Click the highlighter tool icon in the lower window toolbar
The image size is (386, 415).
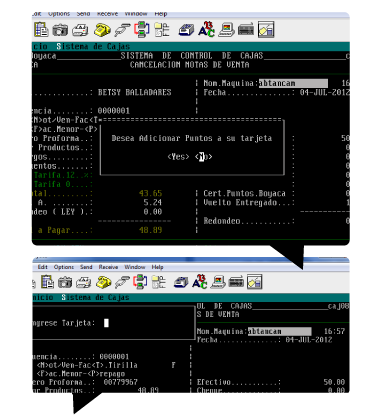tap(255, 282)
